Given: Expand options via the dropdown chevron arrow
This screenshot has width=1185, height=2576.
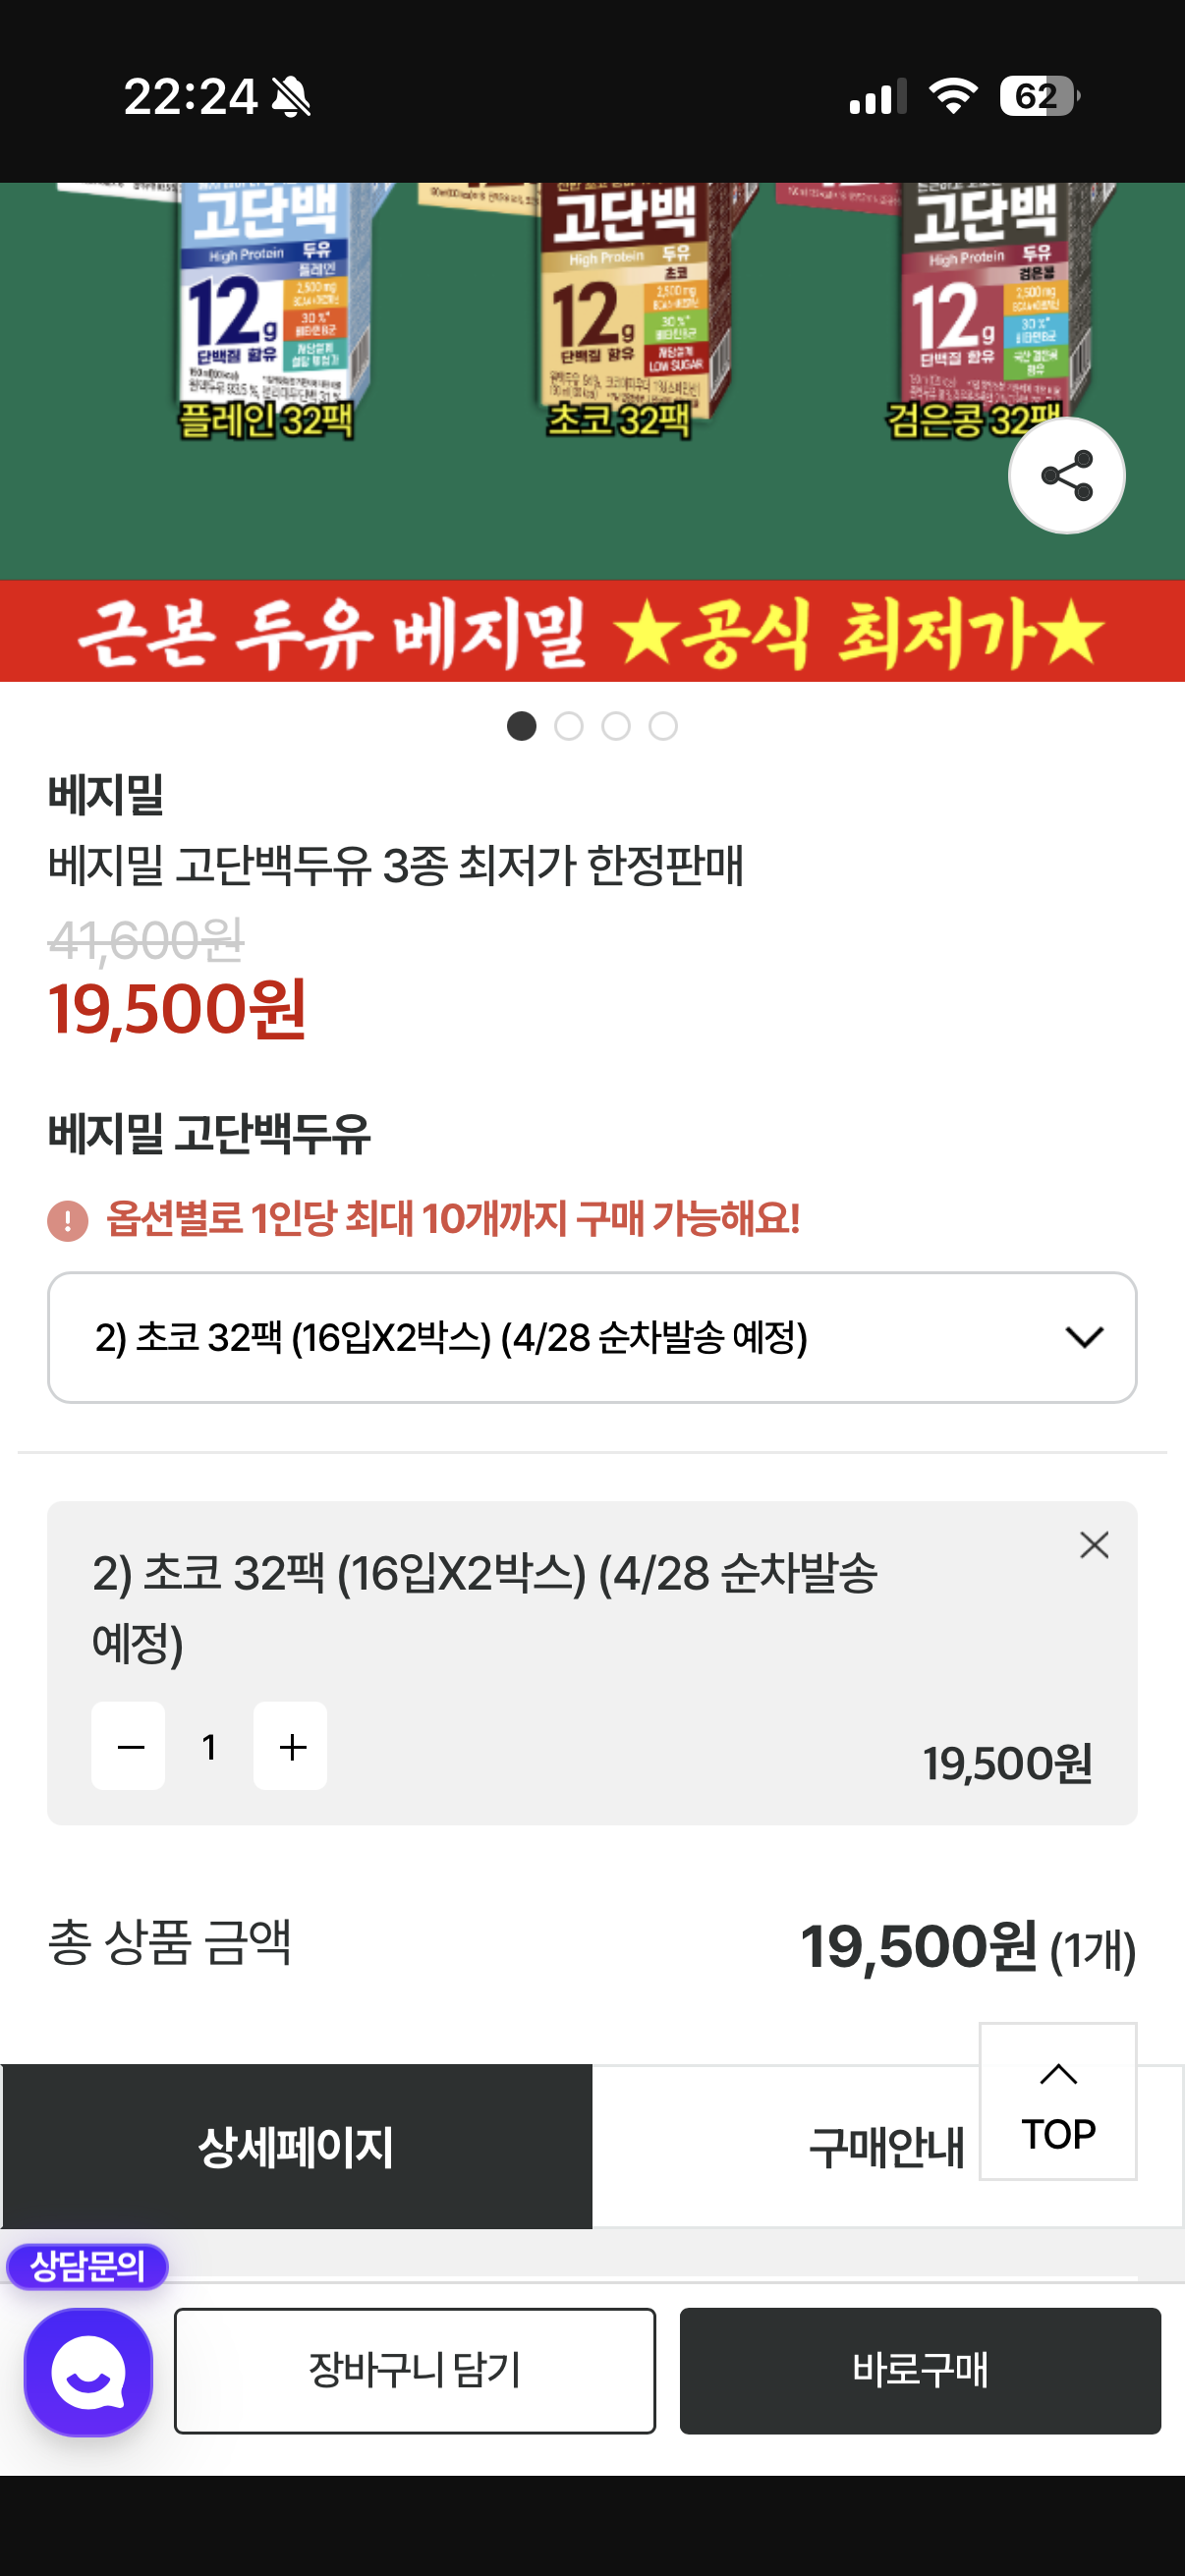Looking at the screenshot, I should [1084, 1337].
